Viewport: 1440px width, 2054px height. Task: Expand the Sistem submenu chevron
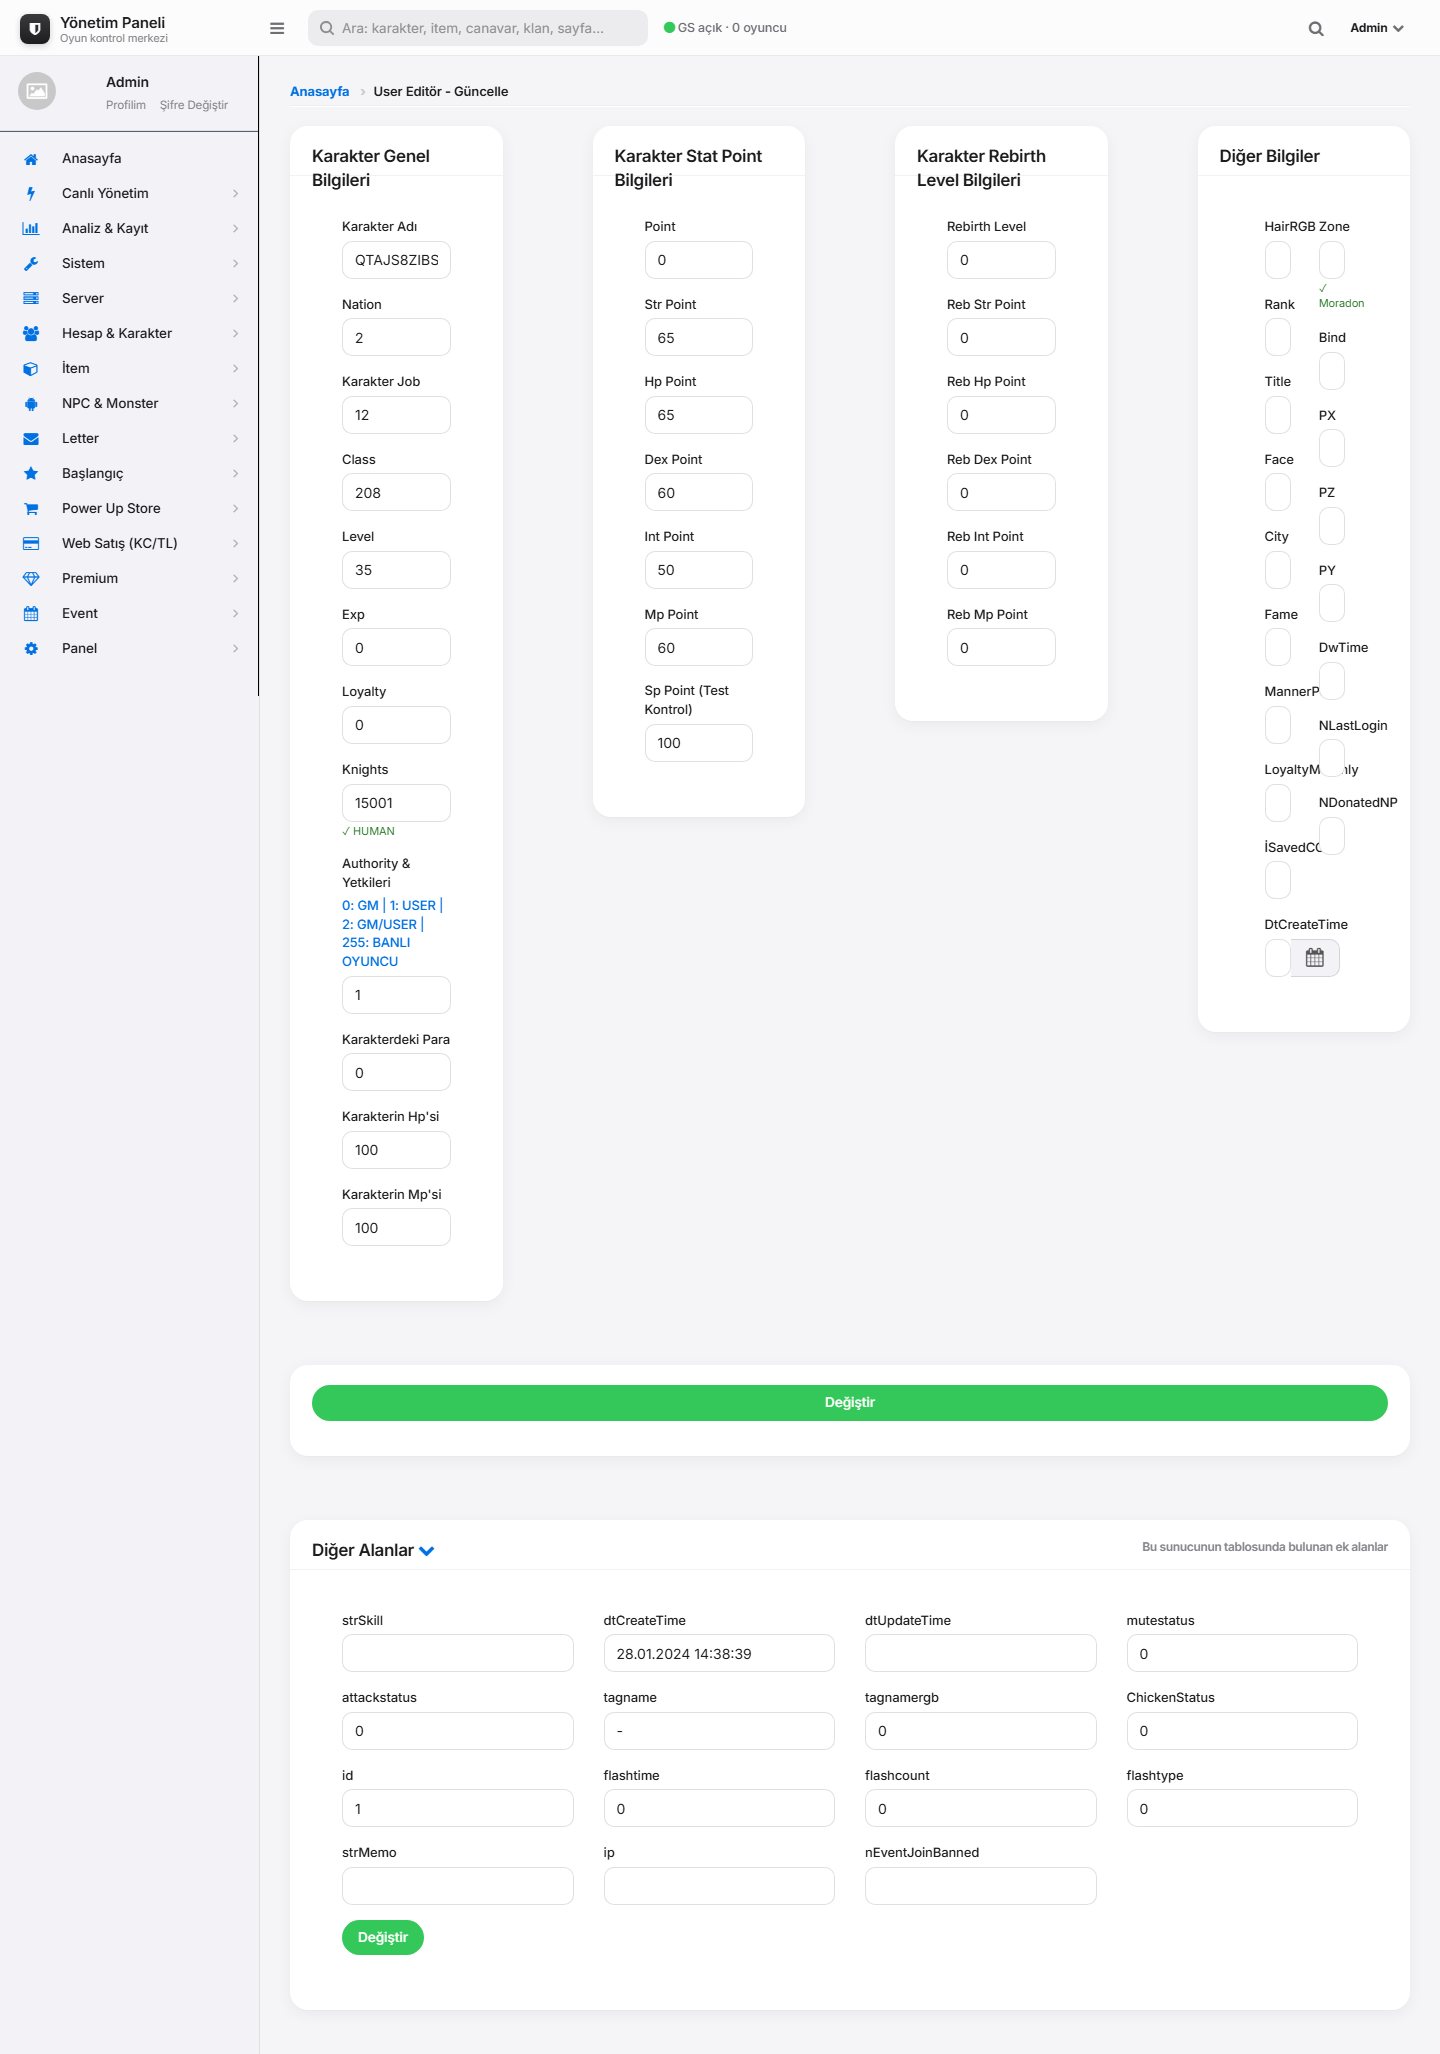click(236, 264)
